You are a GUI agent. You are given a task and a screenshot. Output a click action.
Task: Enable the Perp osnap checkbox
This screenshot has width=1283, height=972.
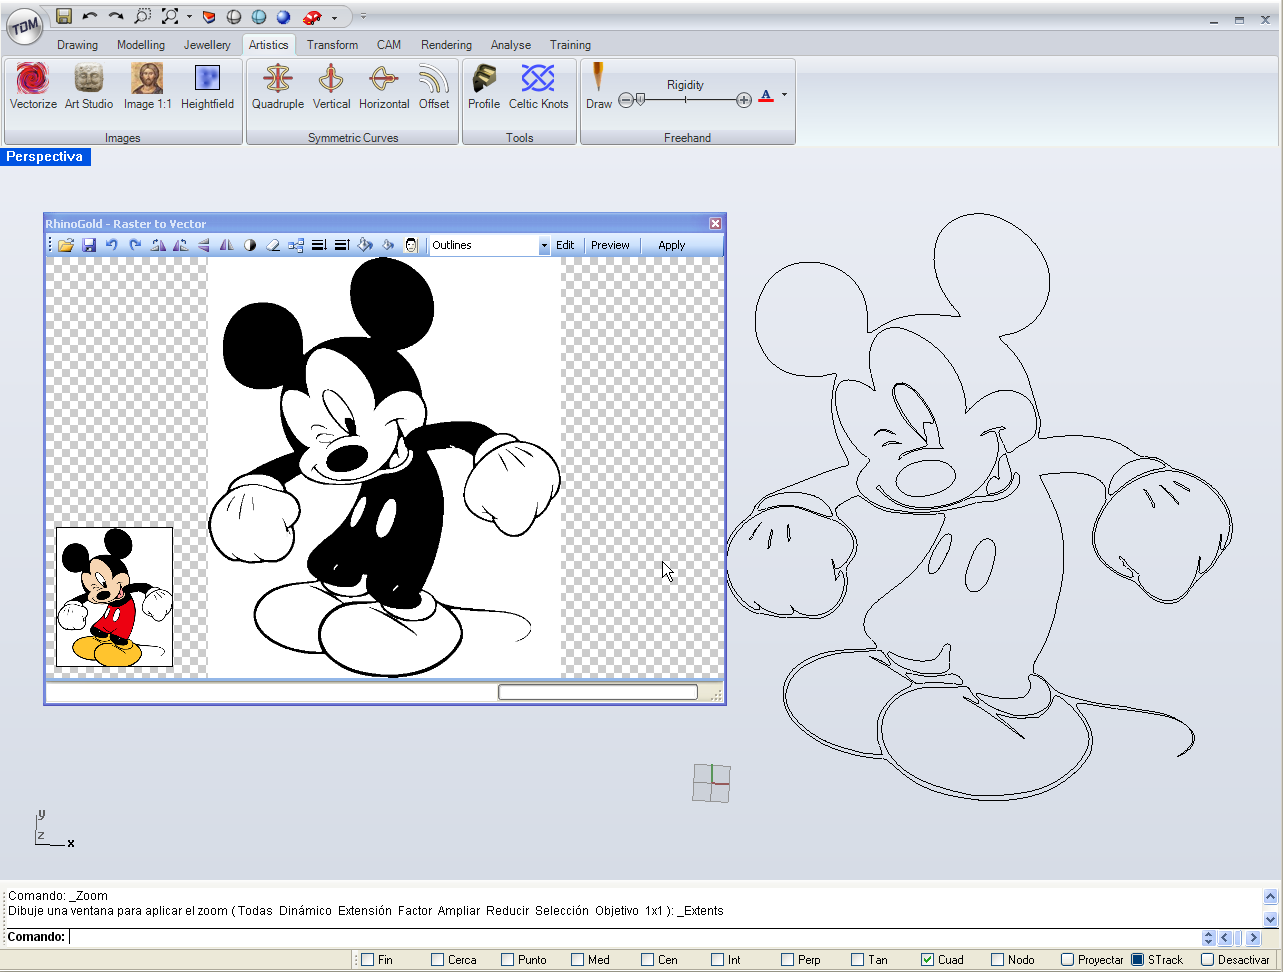coord(788,960)
